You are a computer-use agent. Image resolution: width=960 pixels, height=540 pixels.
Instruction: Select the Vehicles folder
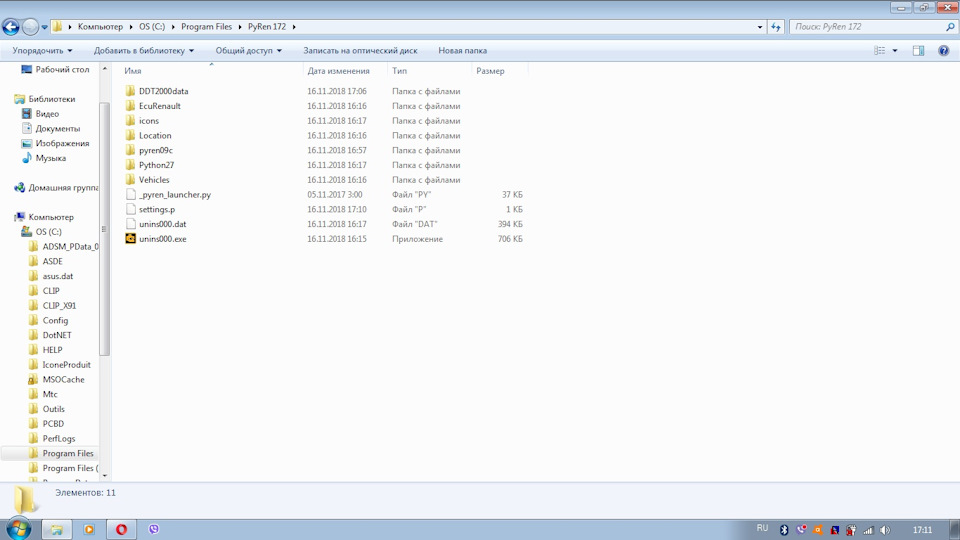pyautogui.click(x=154, y=180)
